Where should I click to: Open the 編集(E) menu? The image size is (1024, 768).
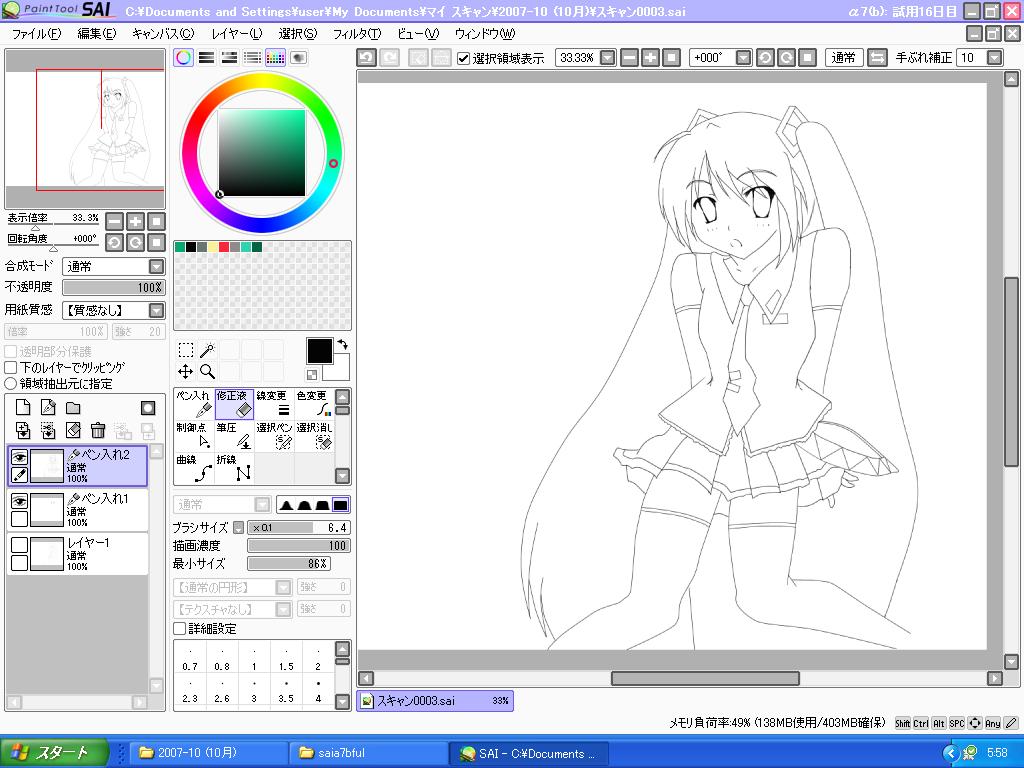97,33
